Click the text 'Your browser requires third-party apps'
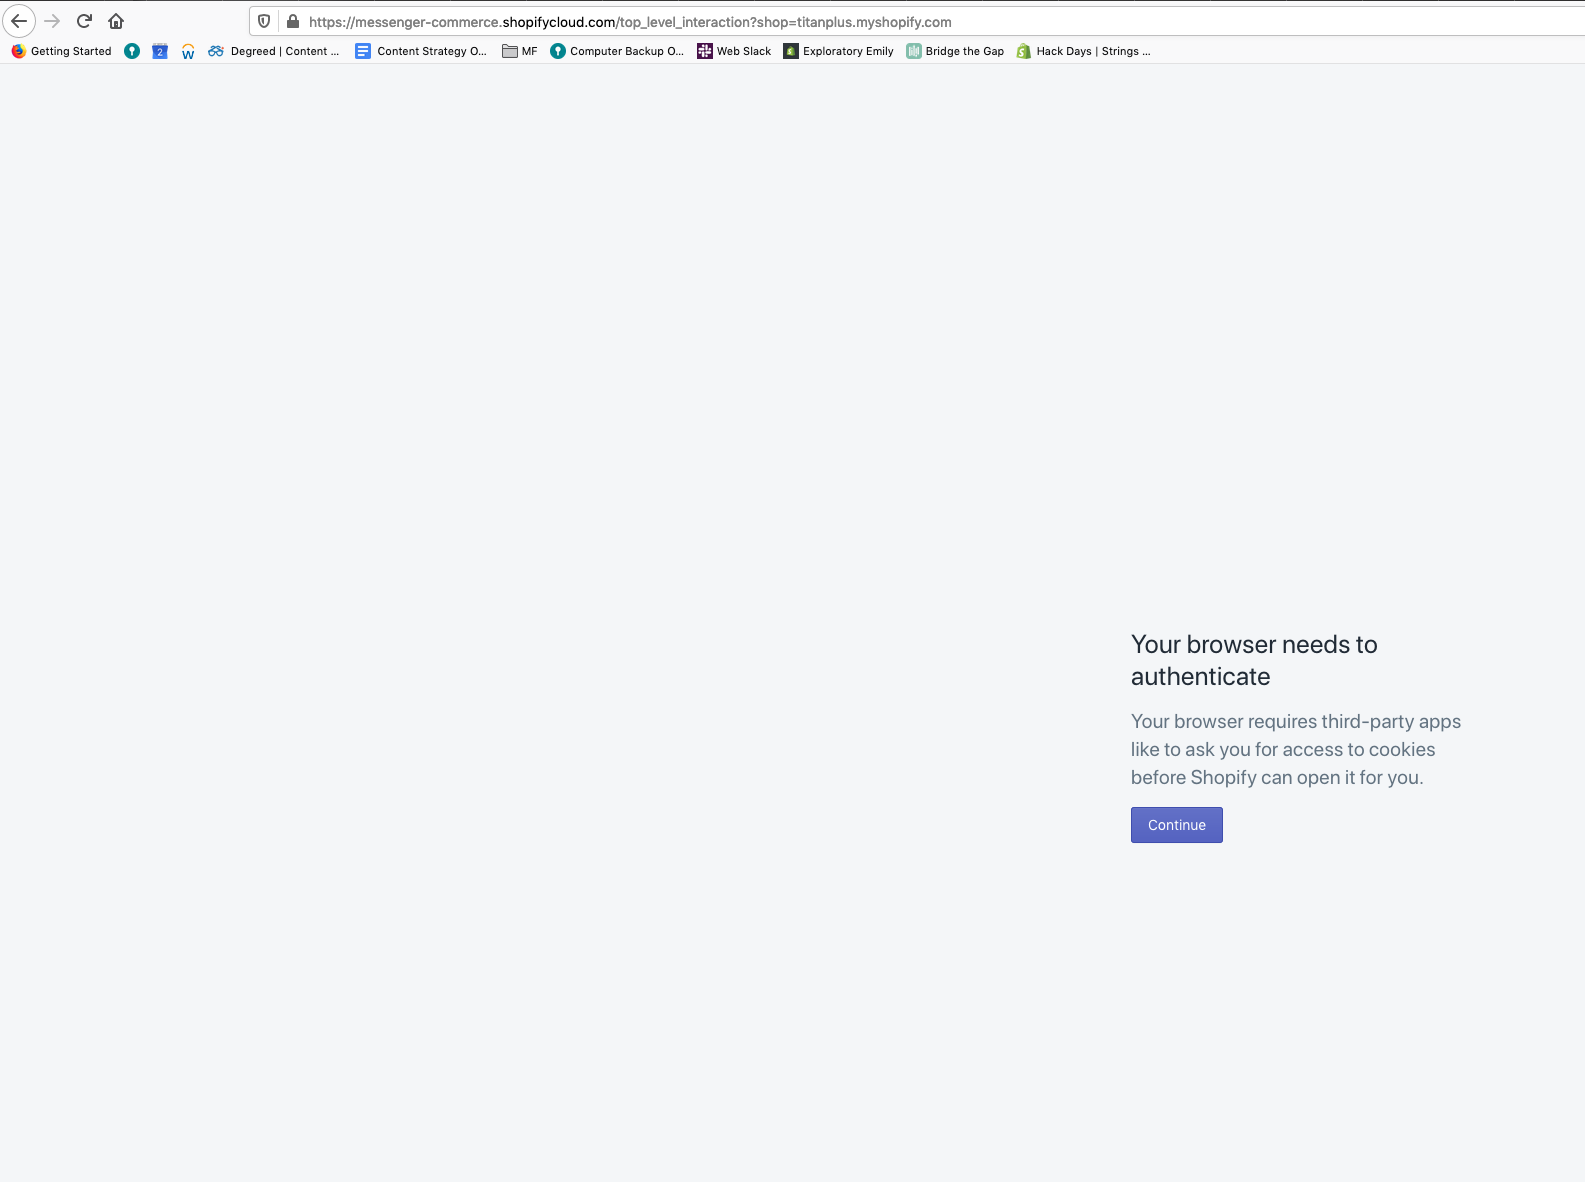 pyautogui.click(x=1296, y=721)
